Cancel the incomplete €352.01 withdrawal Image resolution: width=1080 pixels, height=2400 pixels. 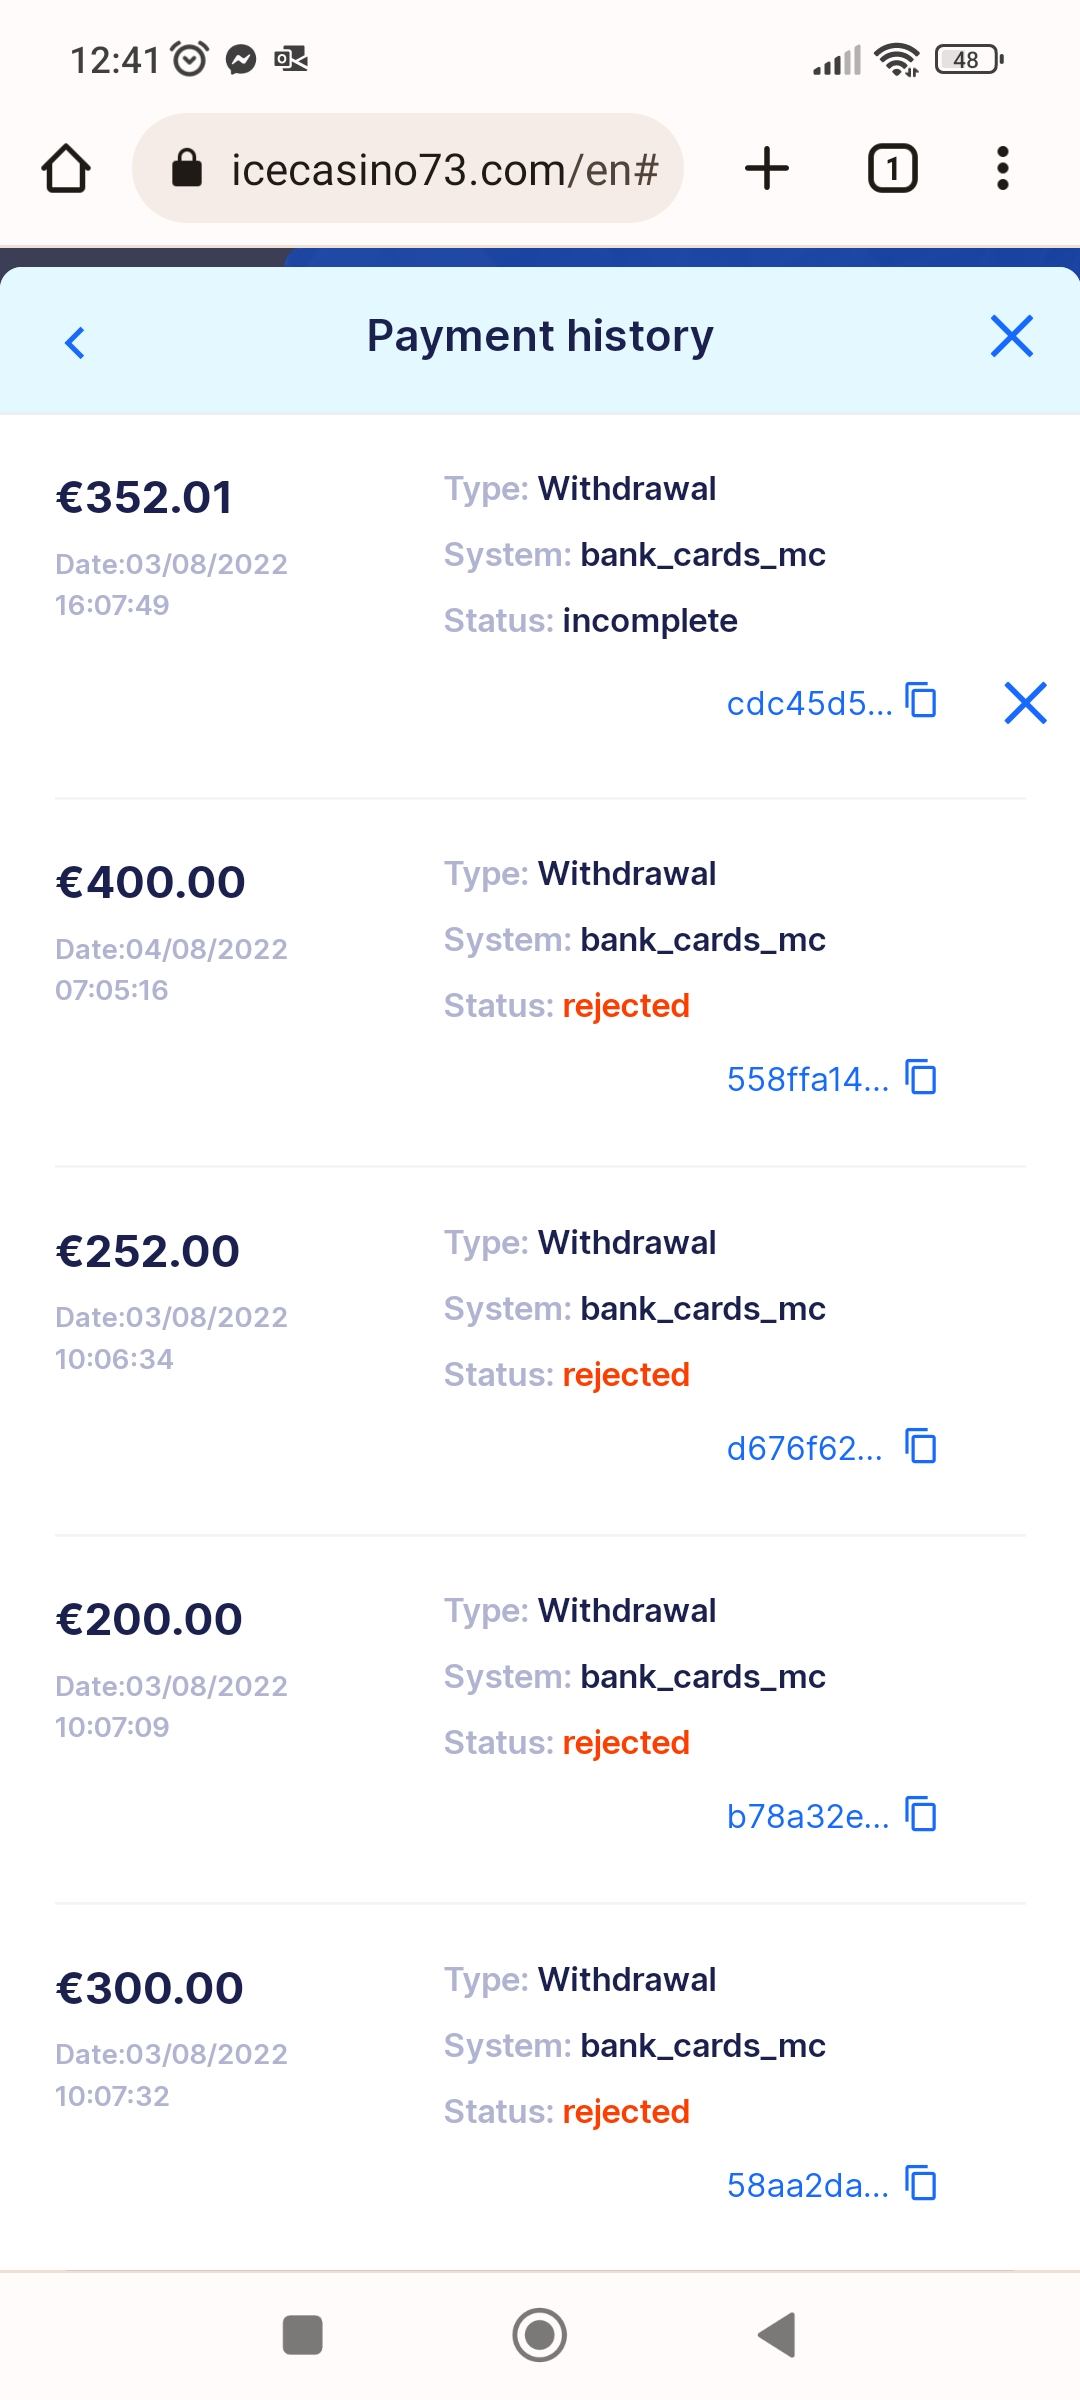pyautogui.click(x=1025, y=702)
